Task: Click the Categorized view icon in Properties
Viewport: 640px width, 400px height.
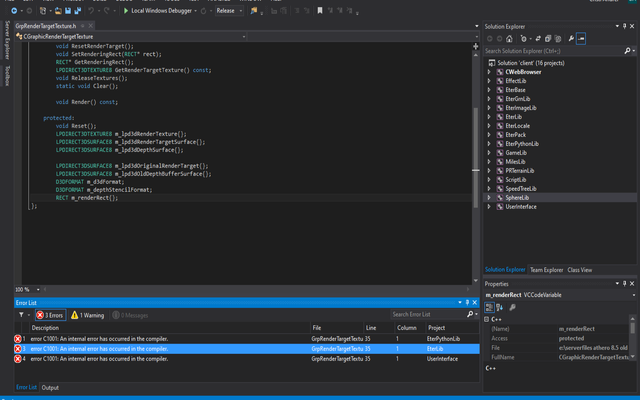Action: tap(489, 307)
